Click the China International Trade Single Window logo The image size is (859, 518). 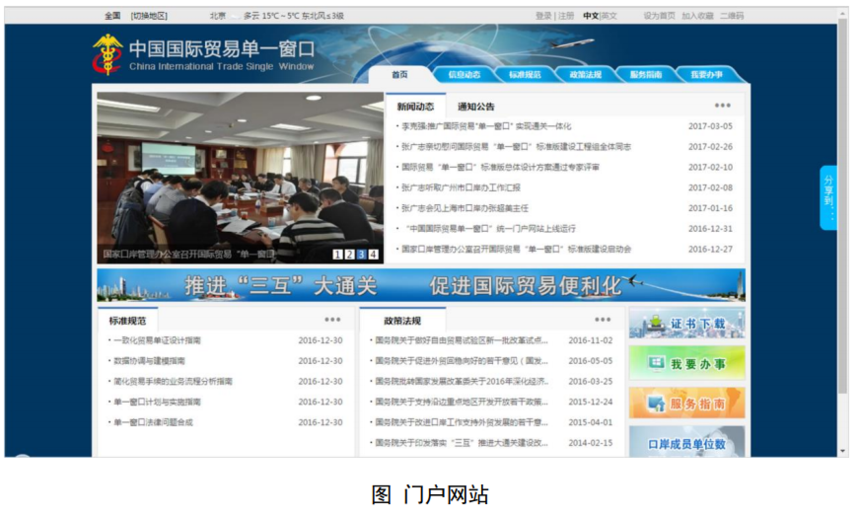(203, 54)
